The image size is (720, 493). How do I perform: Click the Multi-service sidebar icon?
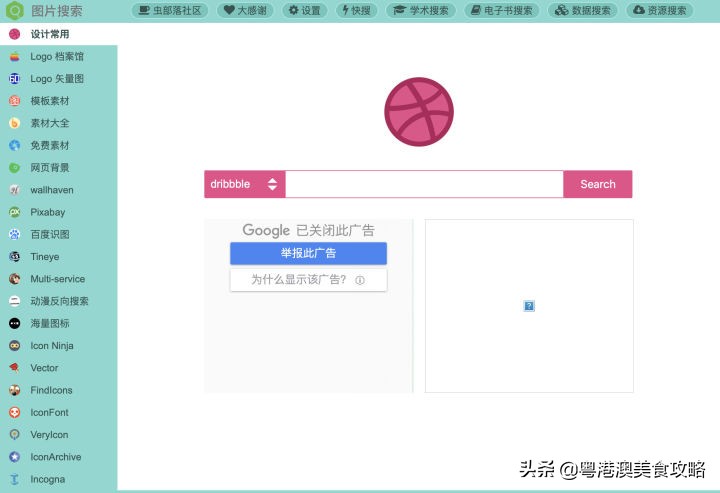pos(15,279)
